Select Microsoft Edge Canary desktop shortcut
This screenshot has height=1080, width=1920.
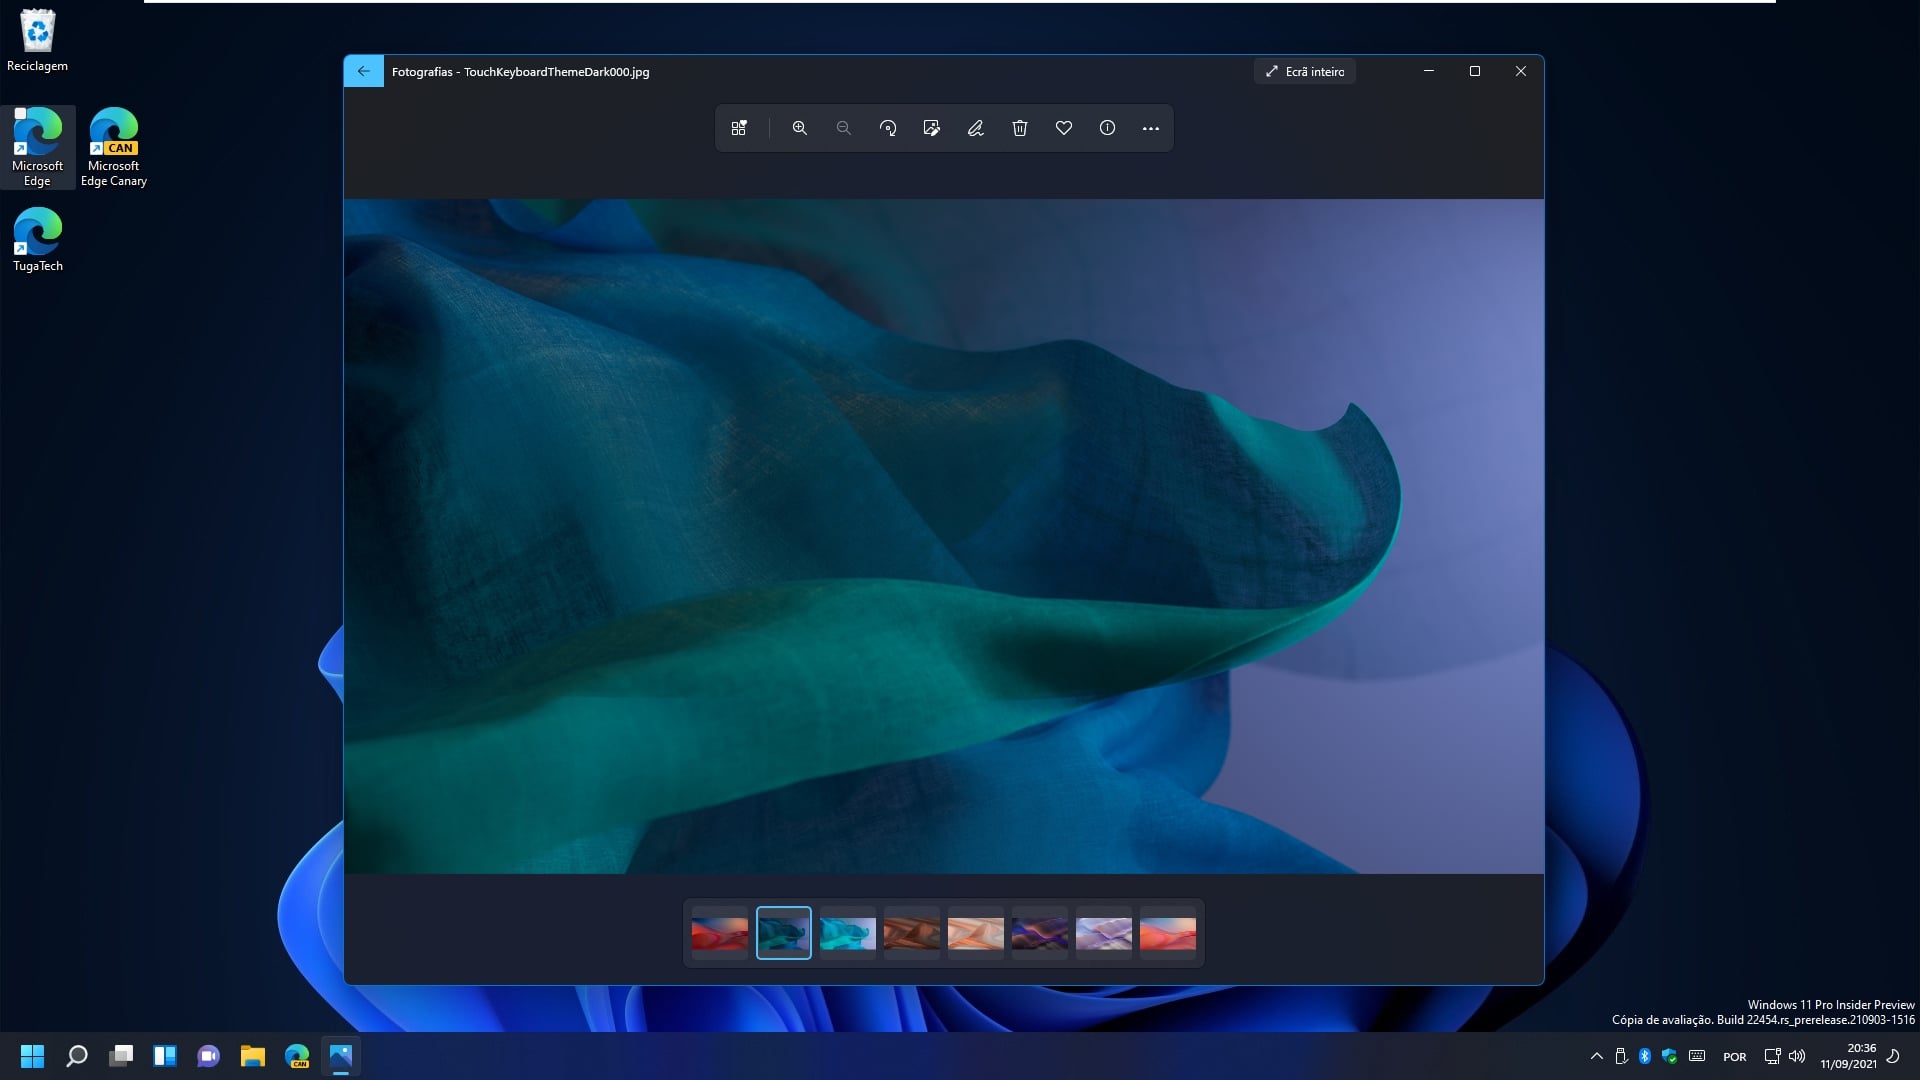point(114,147)
